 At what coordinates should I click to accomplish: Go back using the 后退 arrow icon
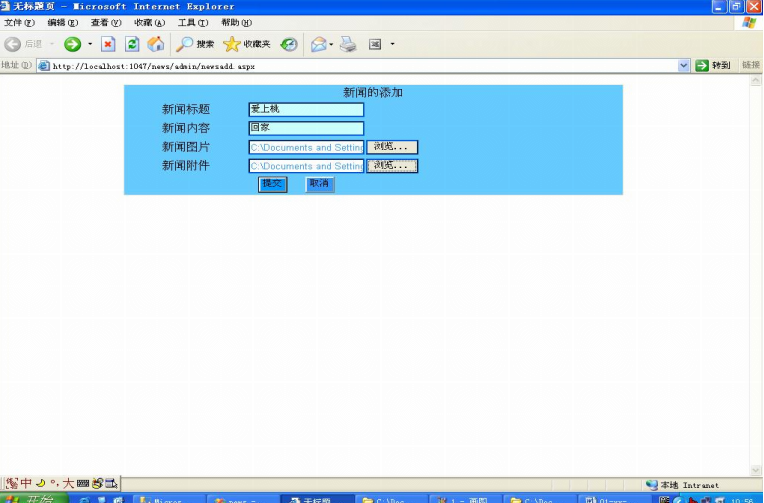tap(13, 44)
